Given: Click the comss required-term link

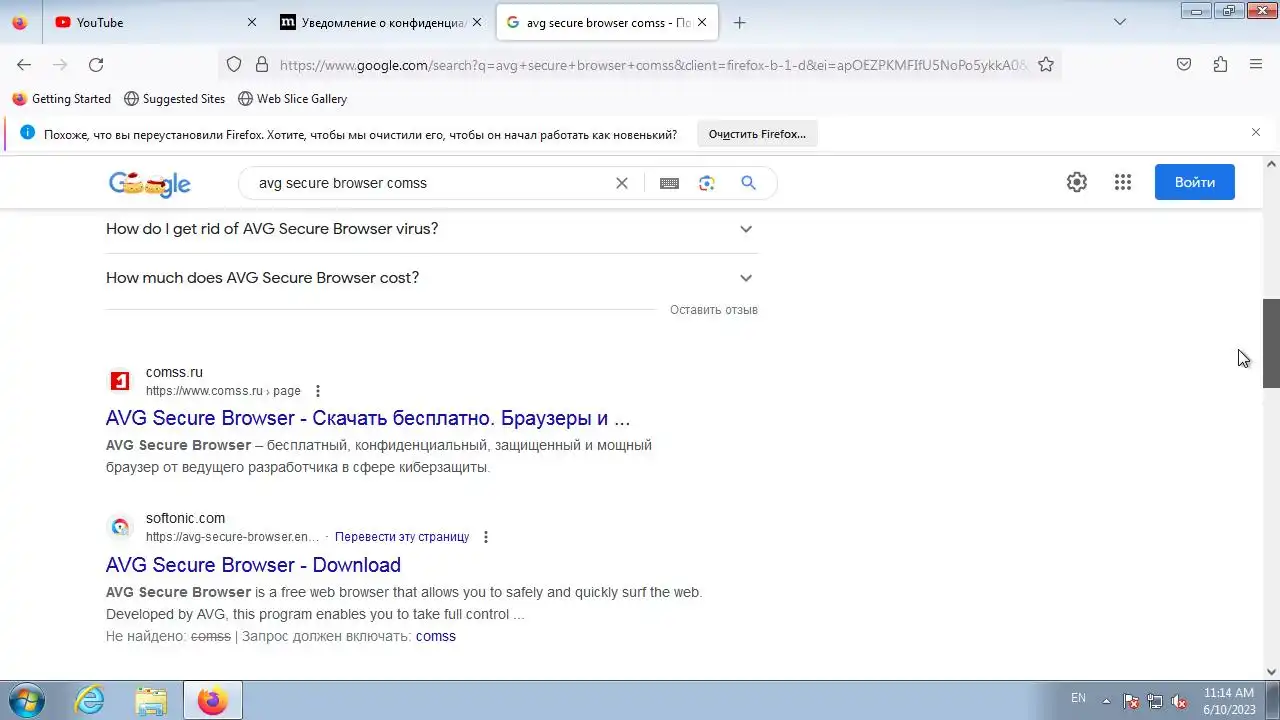Looking at the screenshot, I should click(x=436, y=636).
